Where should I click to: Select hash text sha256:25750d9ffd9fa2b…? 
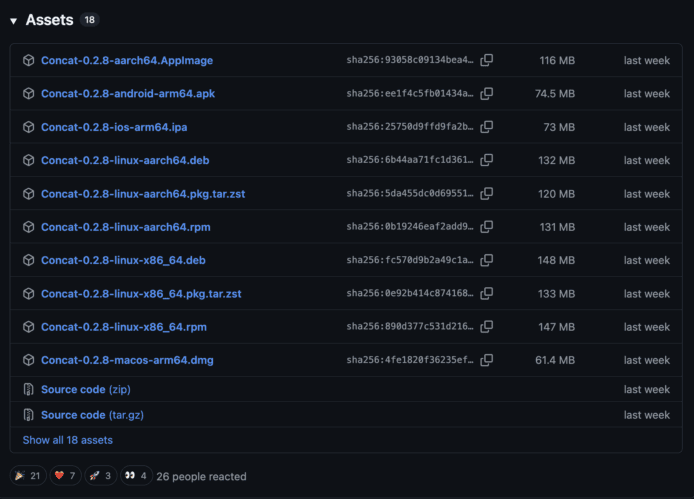pos(410,127)
